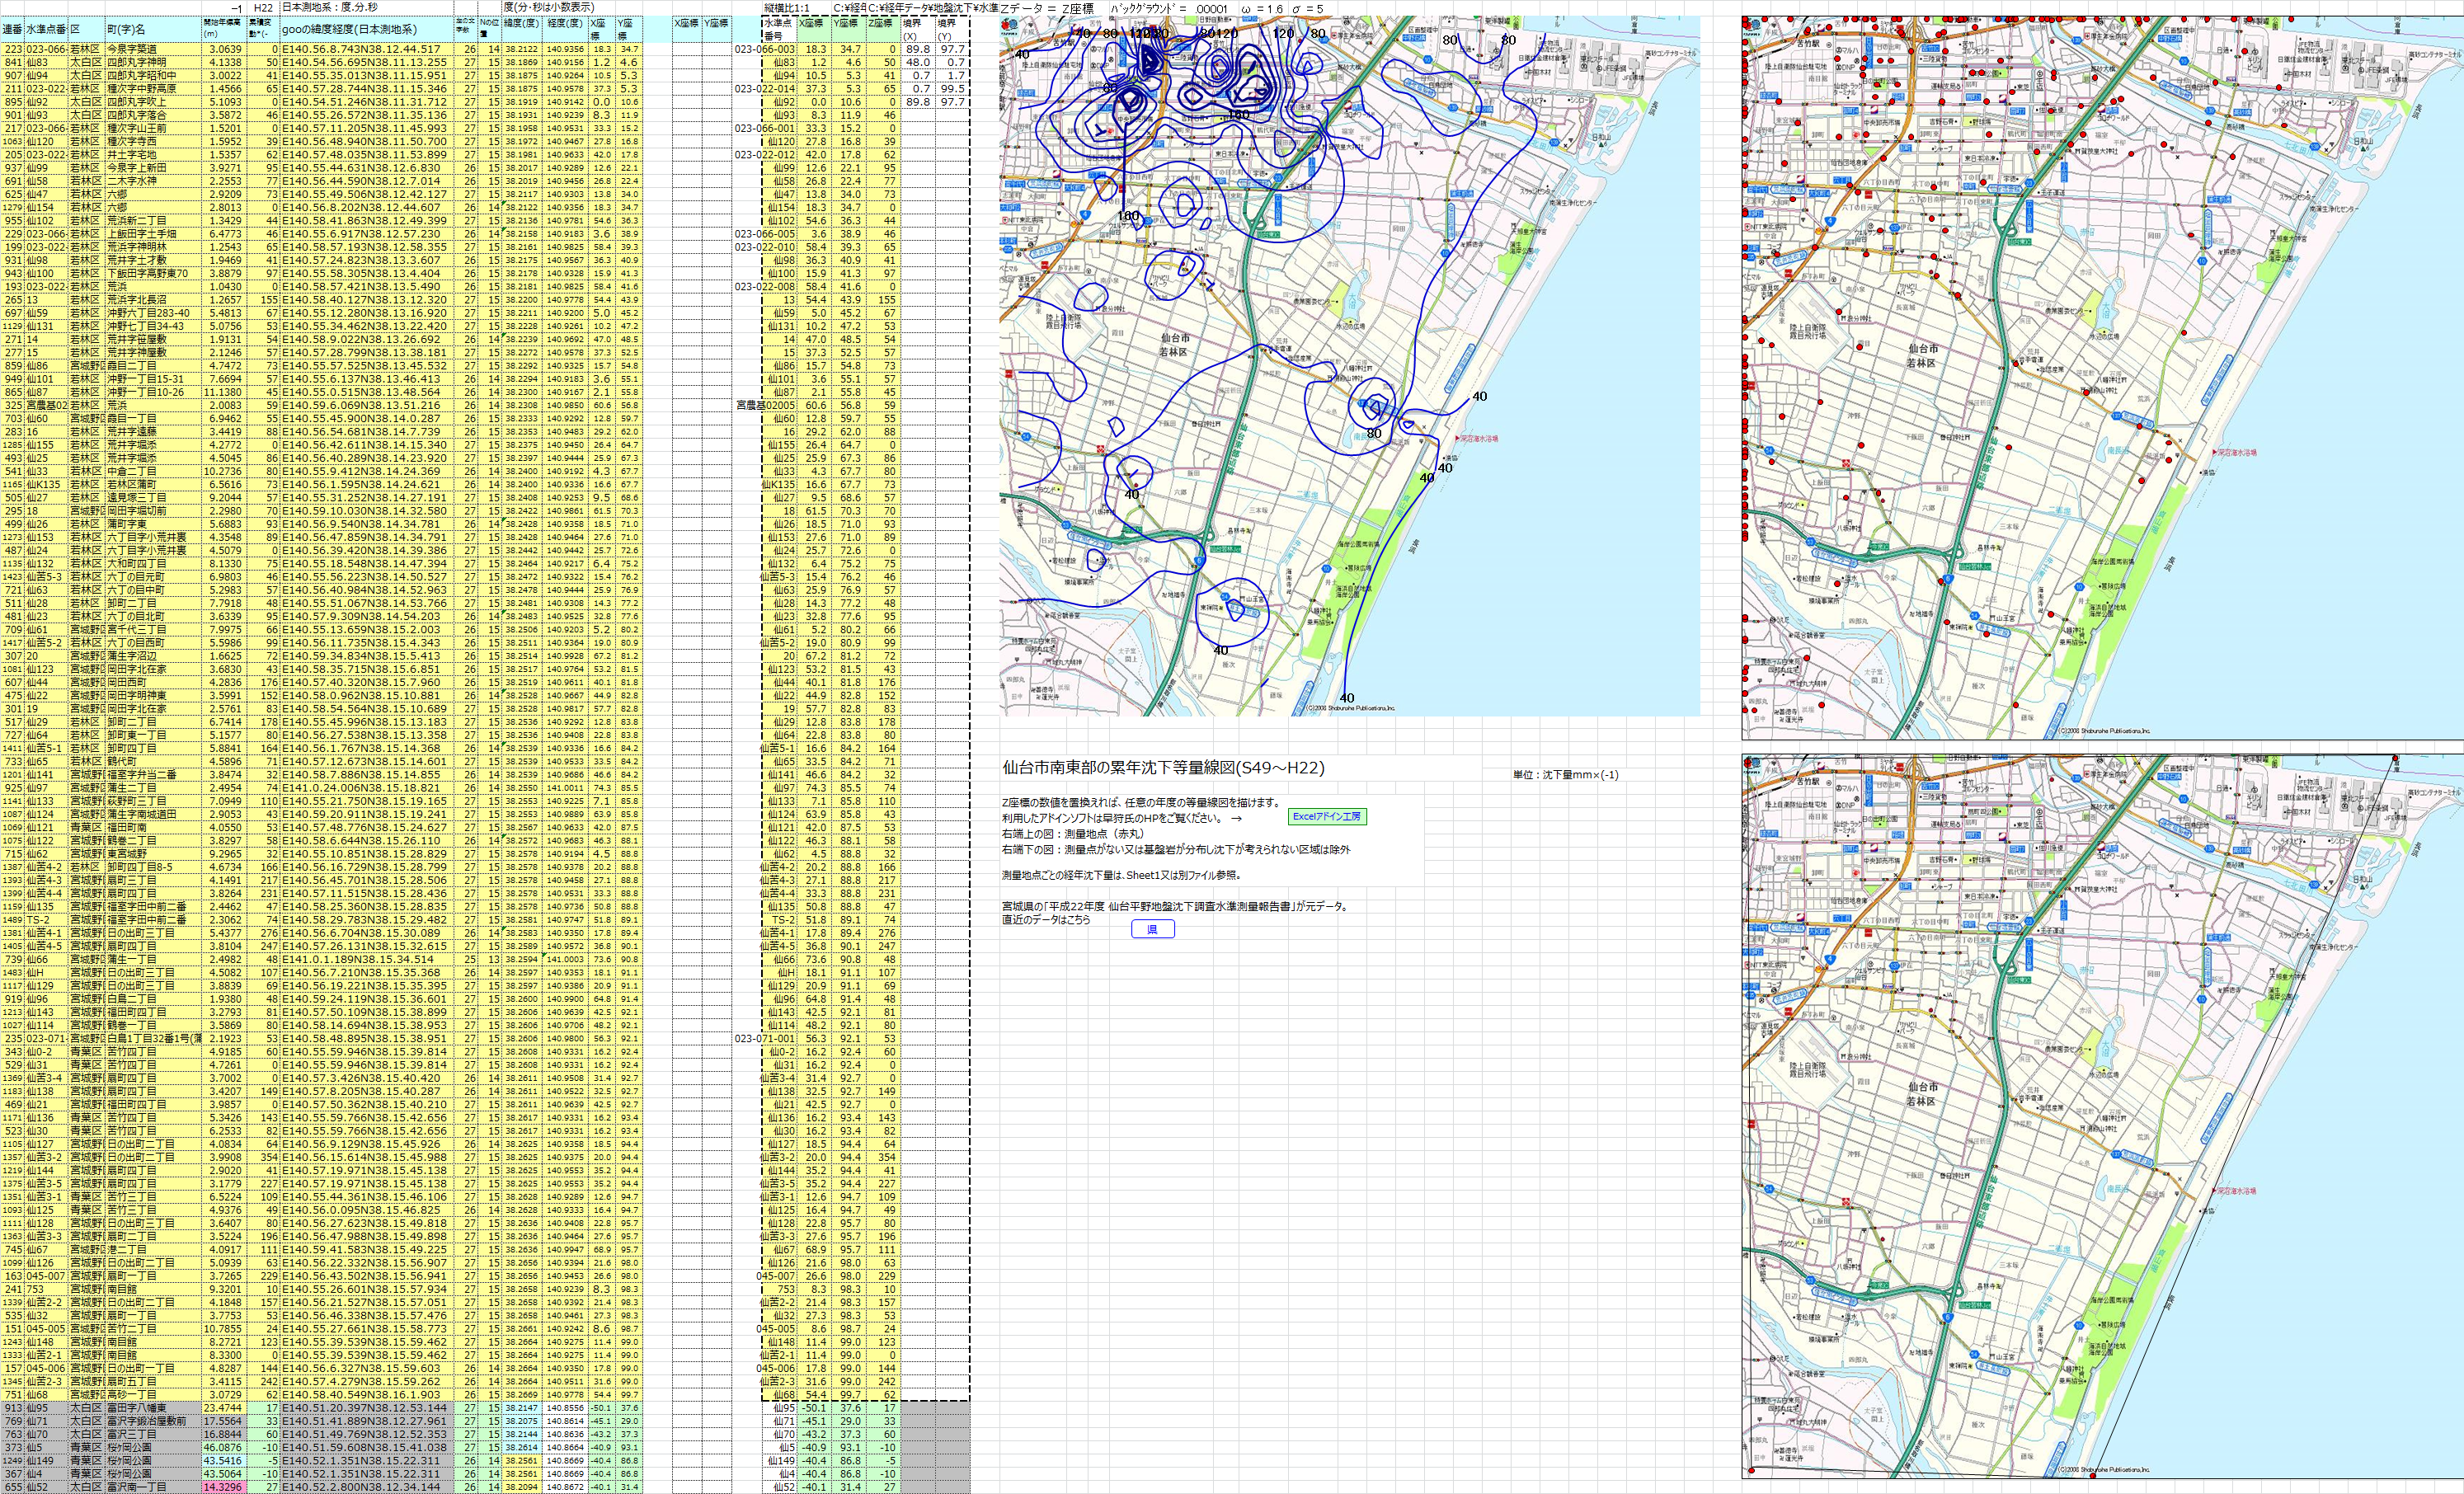Select the pink cell 14.3296
Screen dimensions: 2464x1494
[x=223, y=1487]
